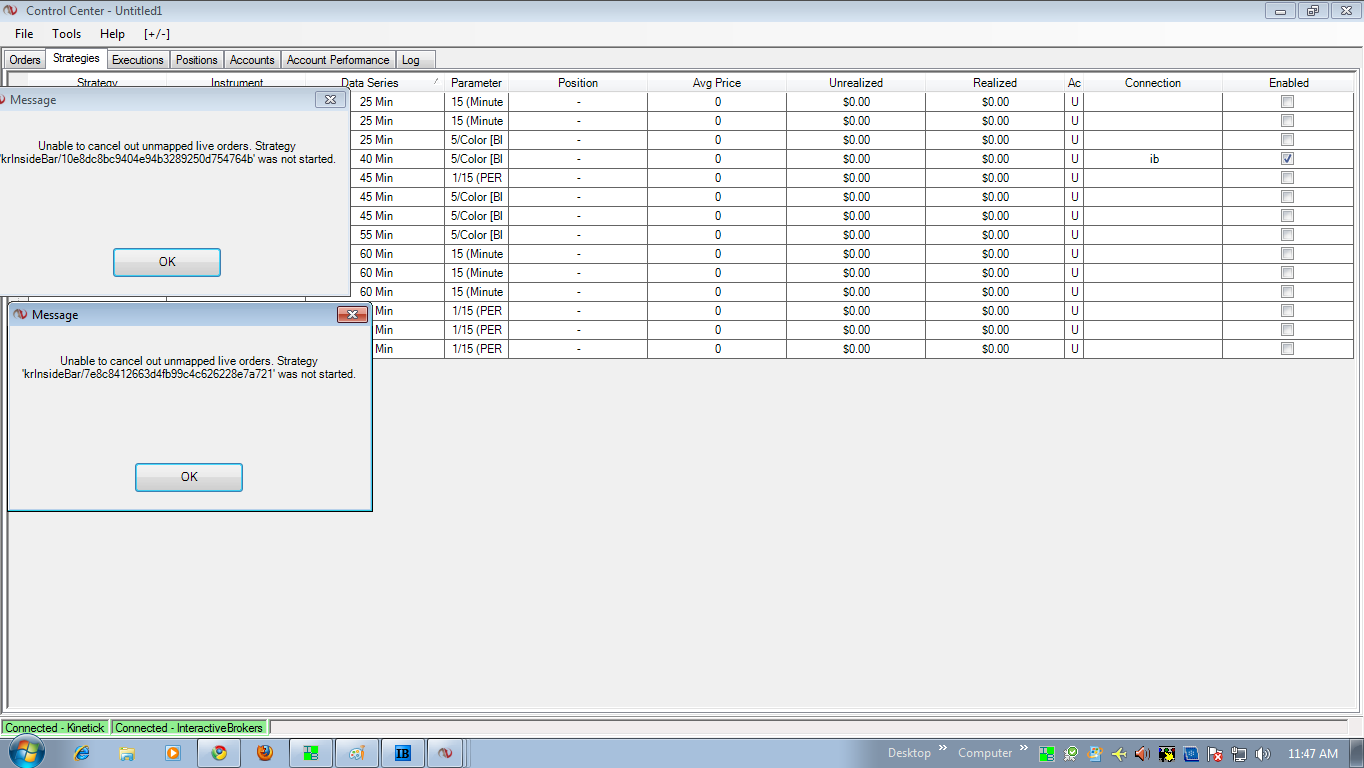
Task: Enable the 25 Min 5/Color strategy checkbox
Action: [1288, 140]
